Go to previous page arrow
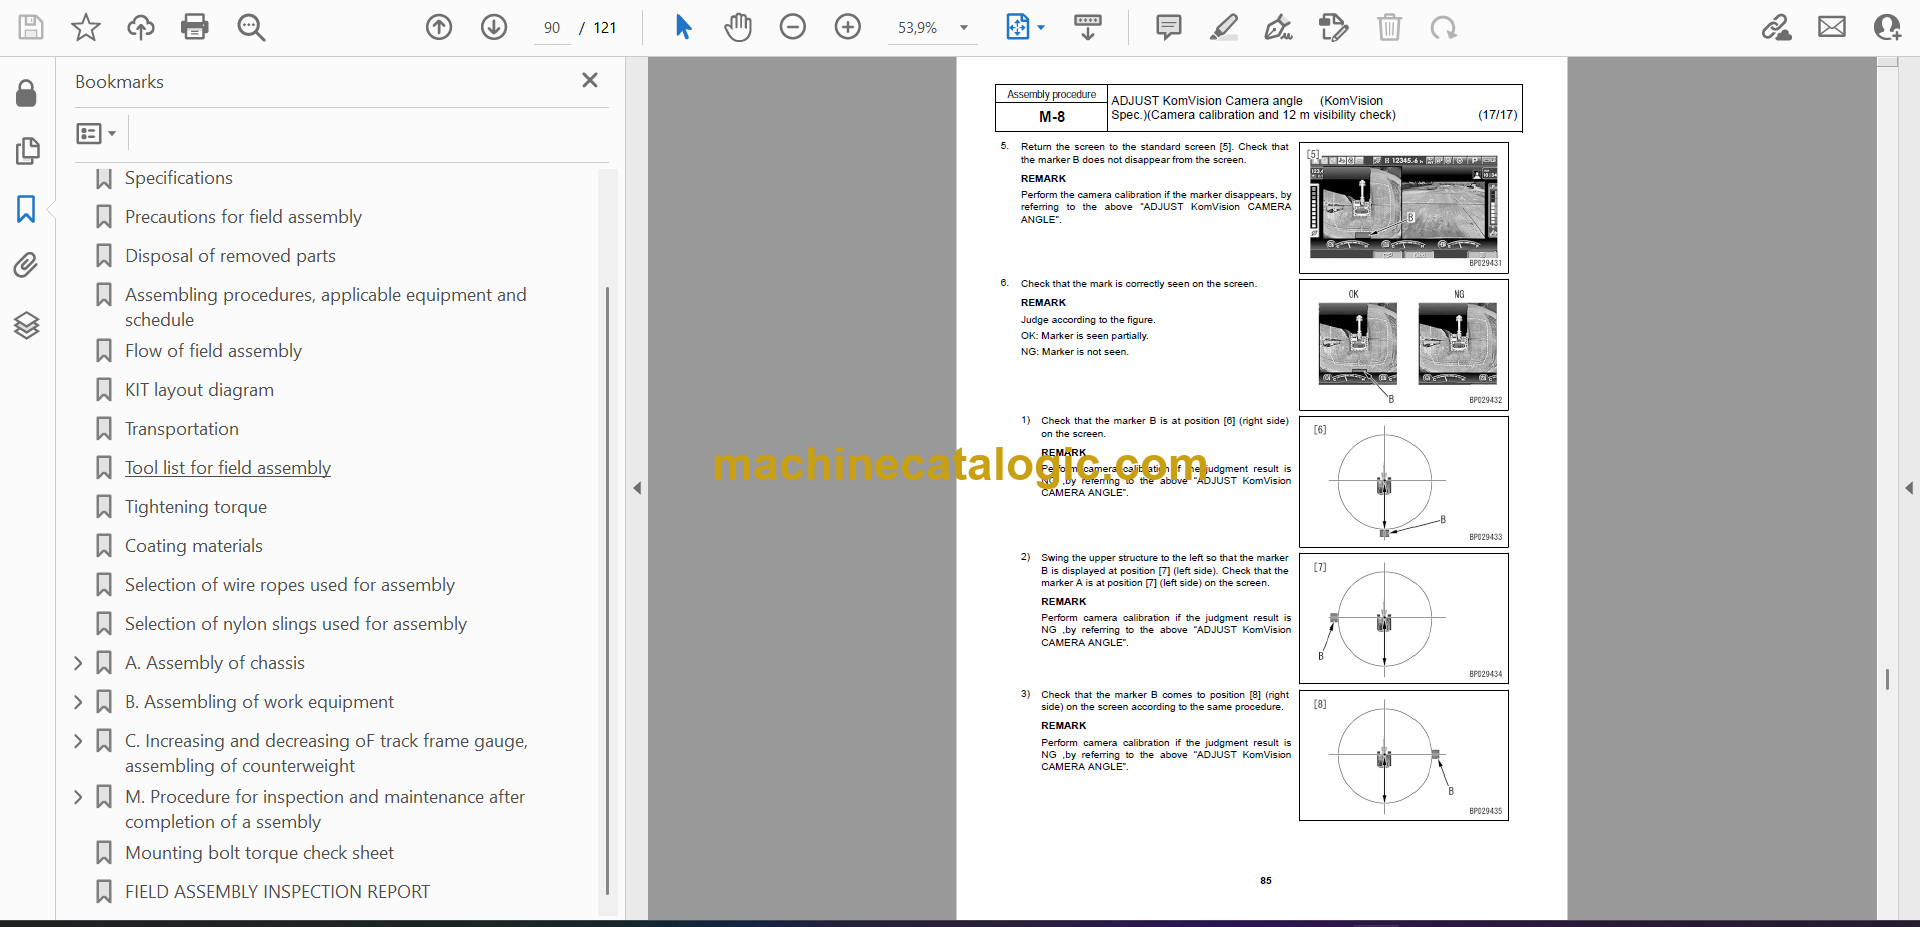 tap(439, 27)
